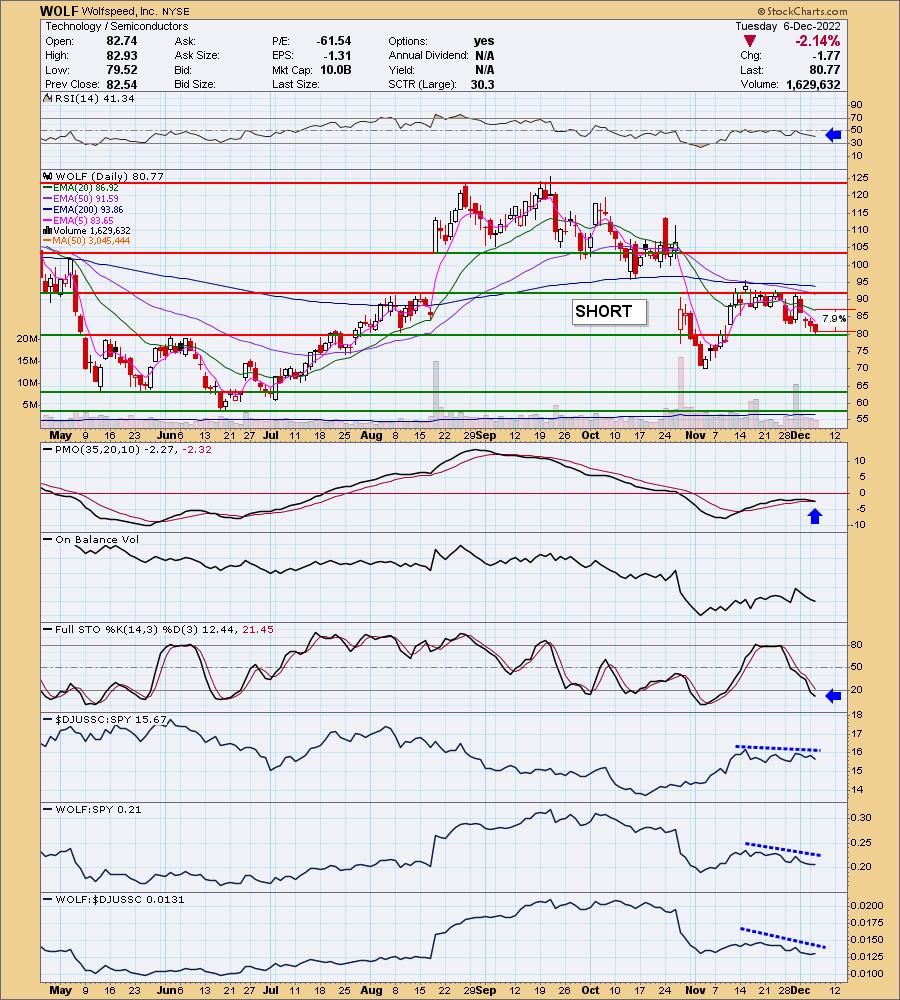Click the On Balance Vol label
This screenshot has width=900, height=1000.
pos(96,539)
